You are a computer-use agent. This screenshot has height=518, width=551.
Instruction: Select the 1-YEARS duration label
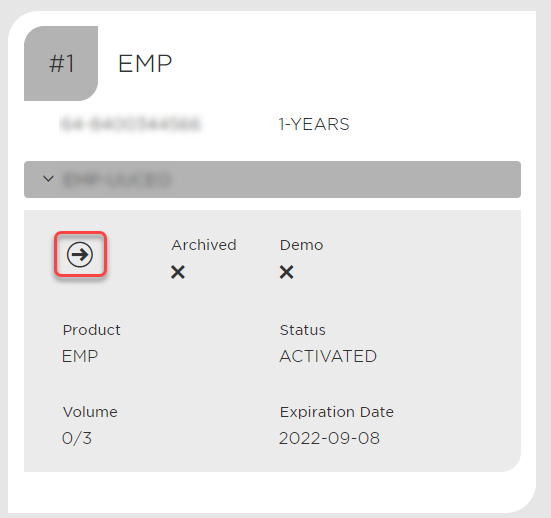coord(314,124)
